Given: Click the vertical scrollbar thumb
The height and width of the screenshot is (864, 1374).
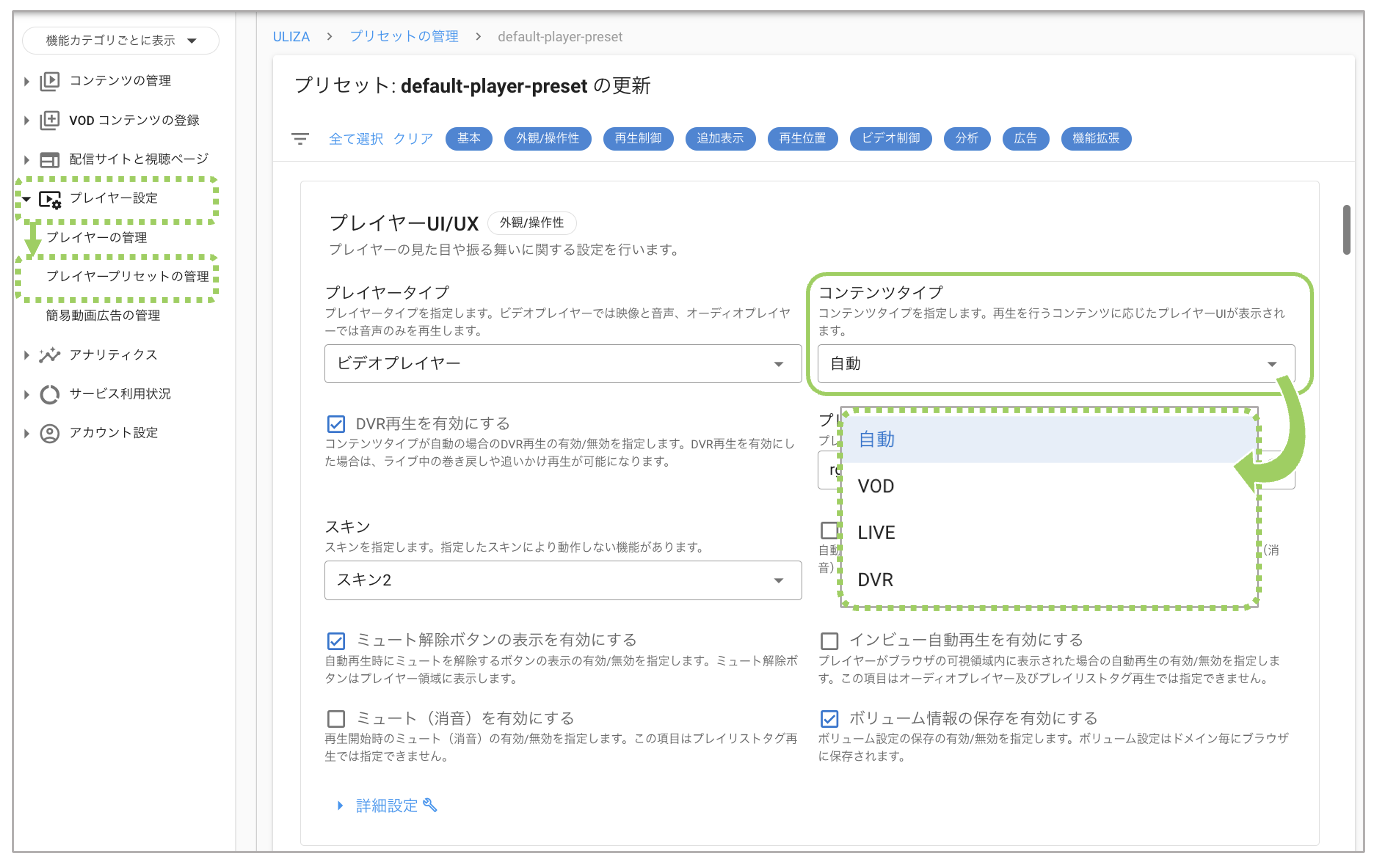Looking at the screenshot, I should click(1347, 230).
